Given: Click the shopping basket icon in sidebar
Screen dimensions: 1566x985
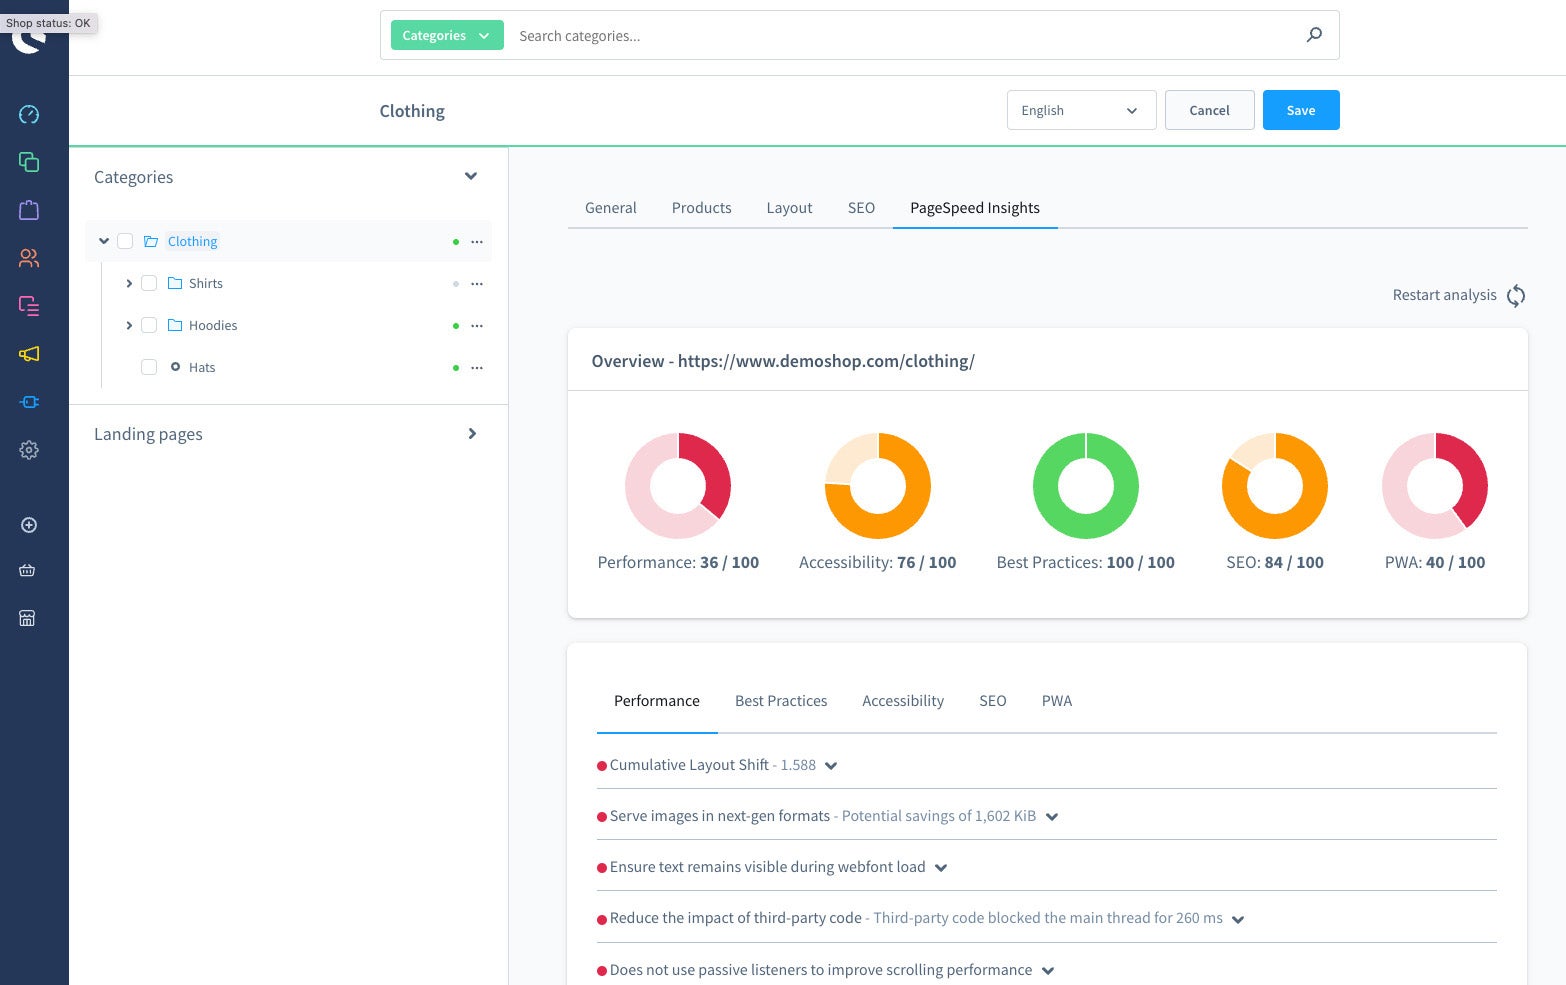Looking at the screenshot, I should click(x=28, y=571).
